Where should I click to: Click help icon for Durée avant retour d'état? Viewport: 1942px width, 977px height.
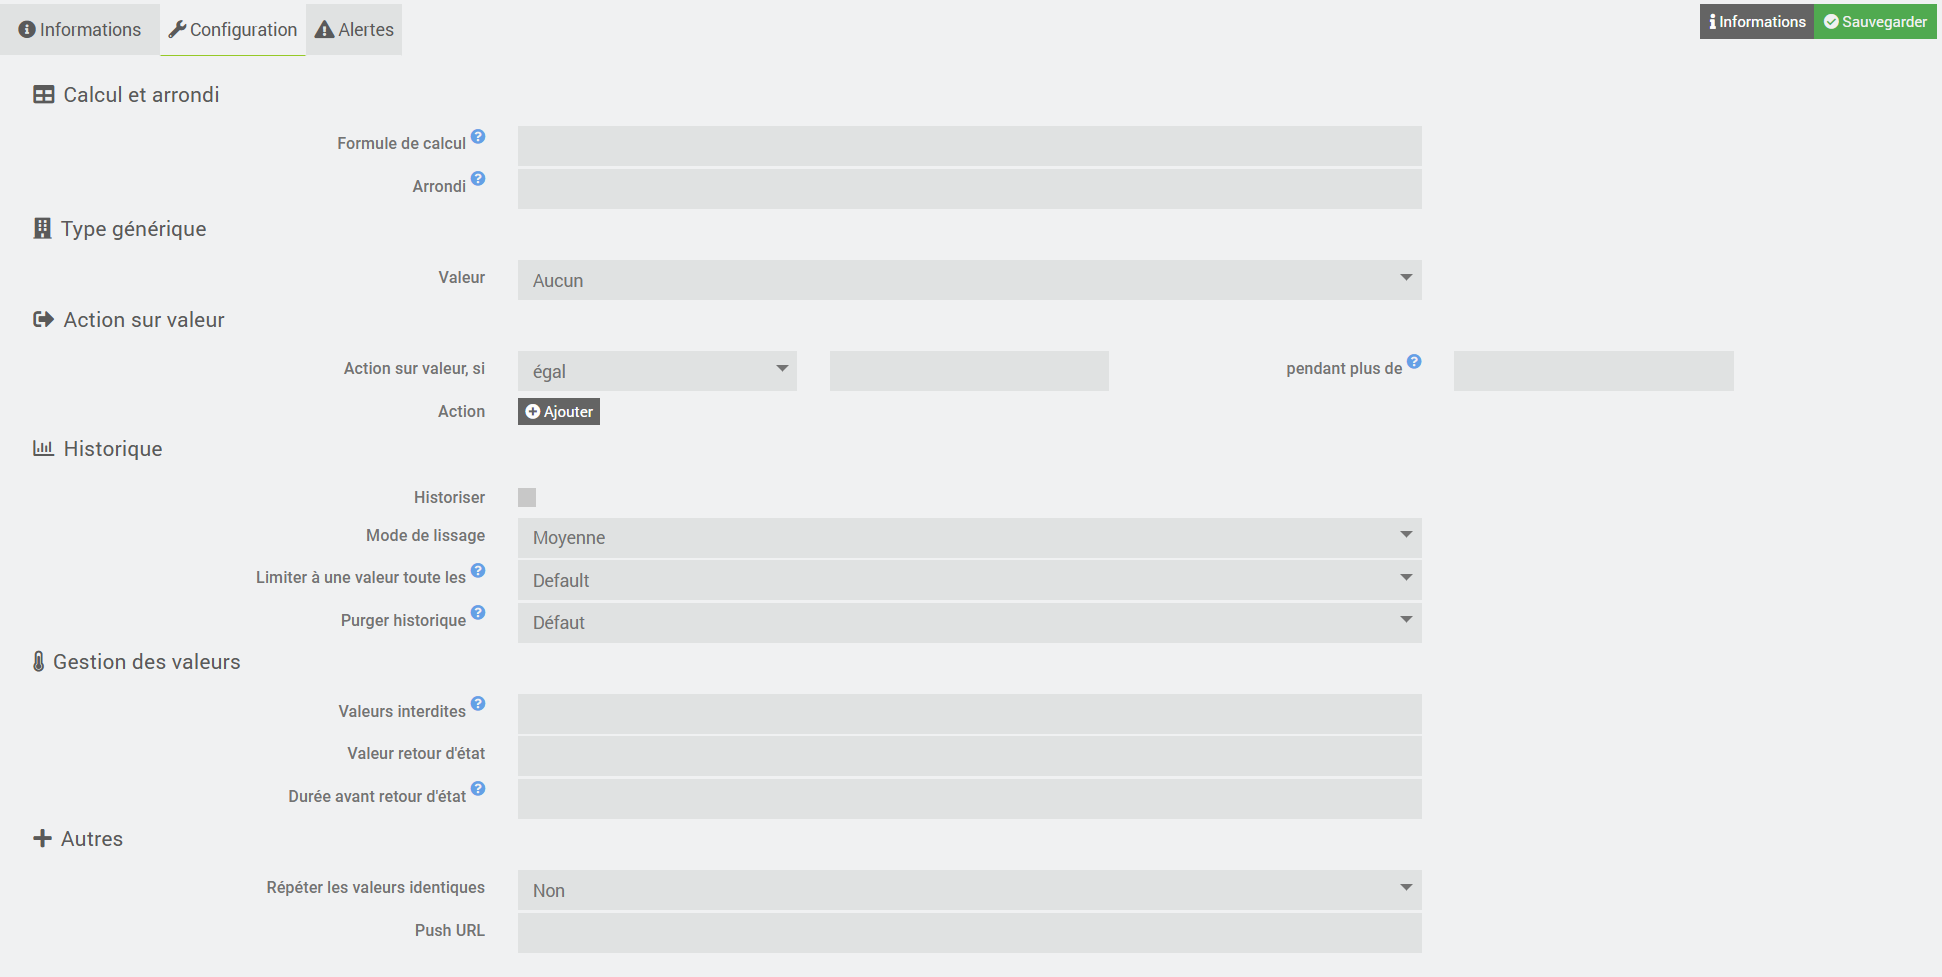pyautogui.click(x=478, y=789)
